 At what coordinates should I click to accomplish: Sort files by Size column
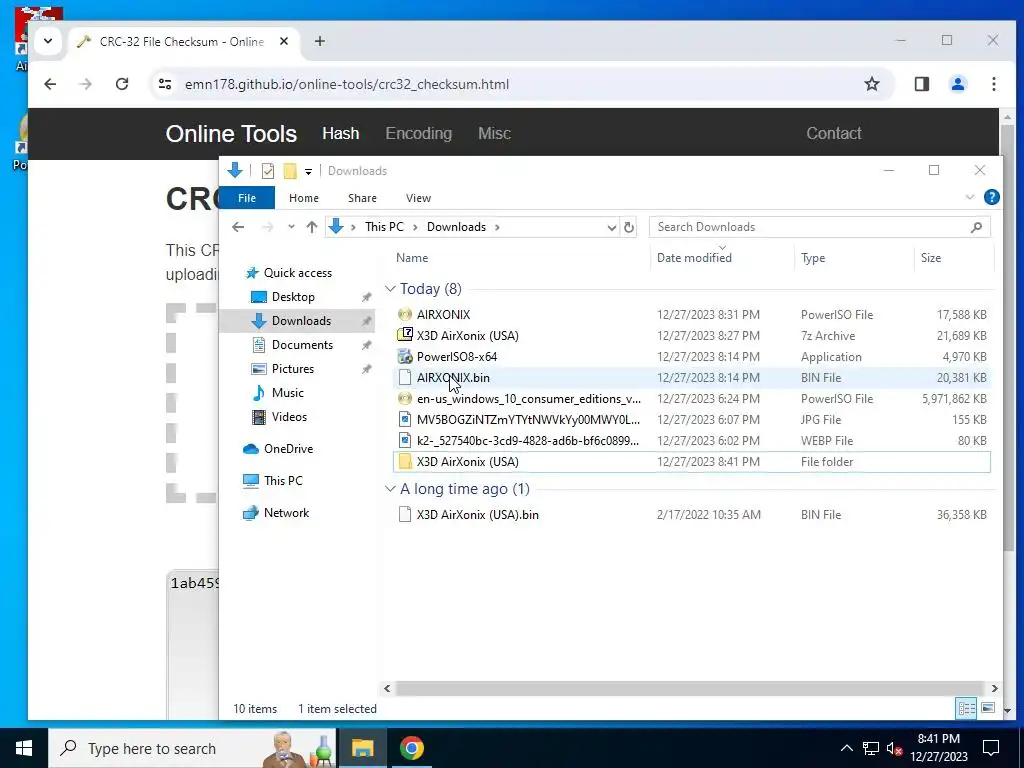pos(931,258)
